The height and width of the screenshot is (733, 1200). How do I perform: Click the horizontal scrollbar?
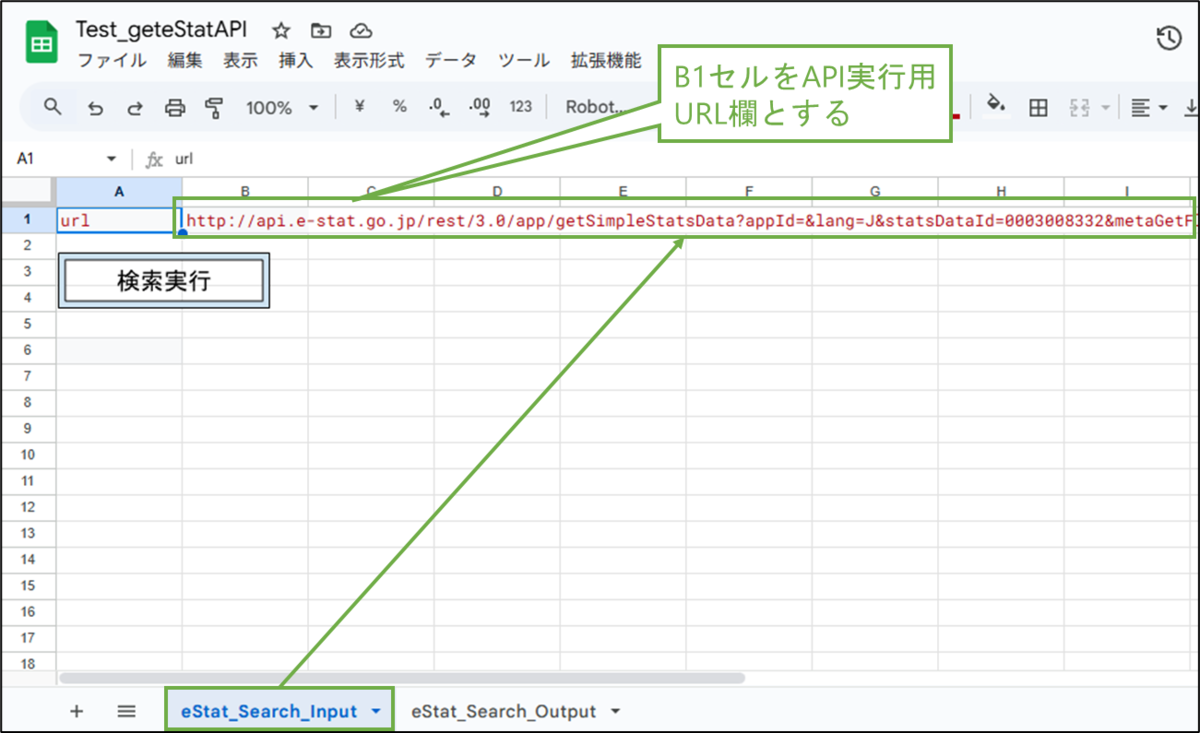pos(402,677)
